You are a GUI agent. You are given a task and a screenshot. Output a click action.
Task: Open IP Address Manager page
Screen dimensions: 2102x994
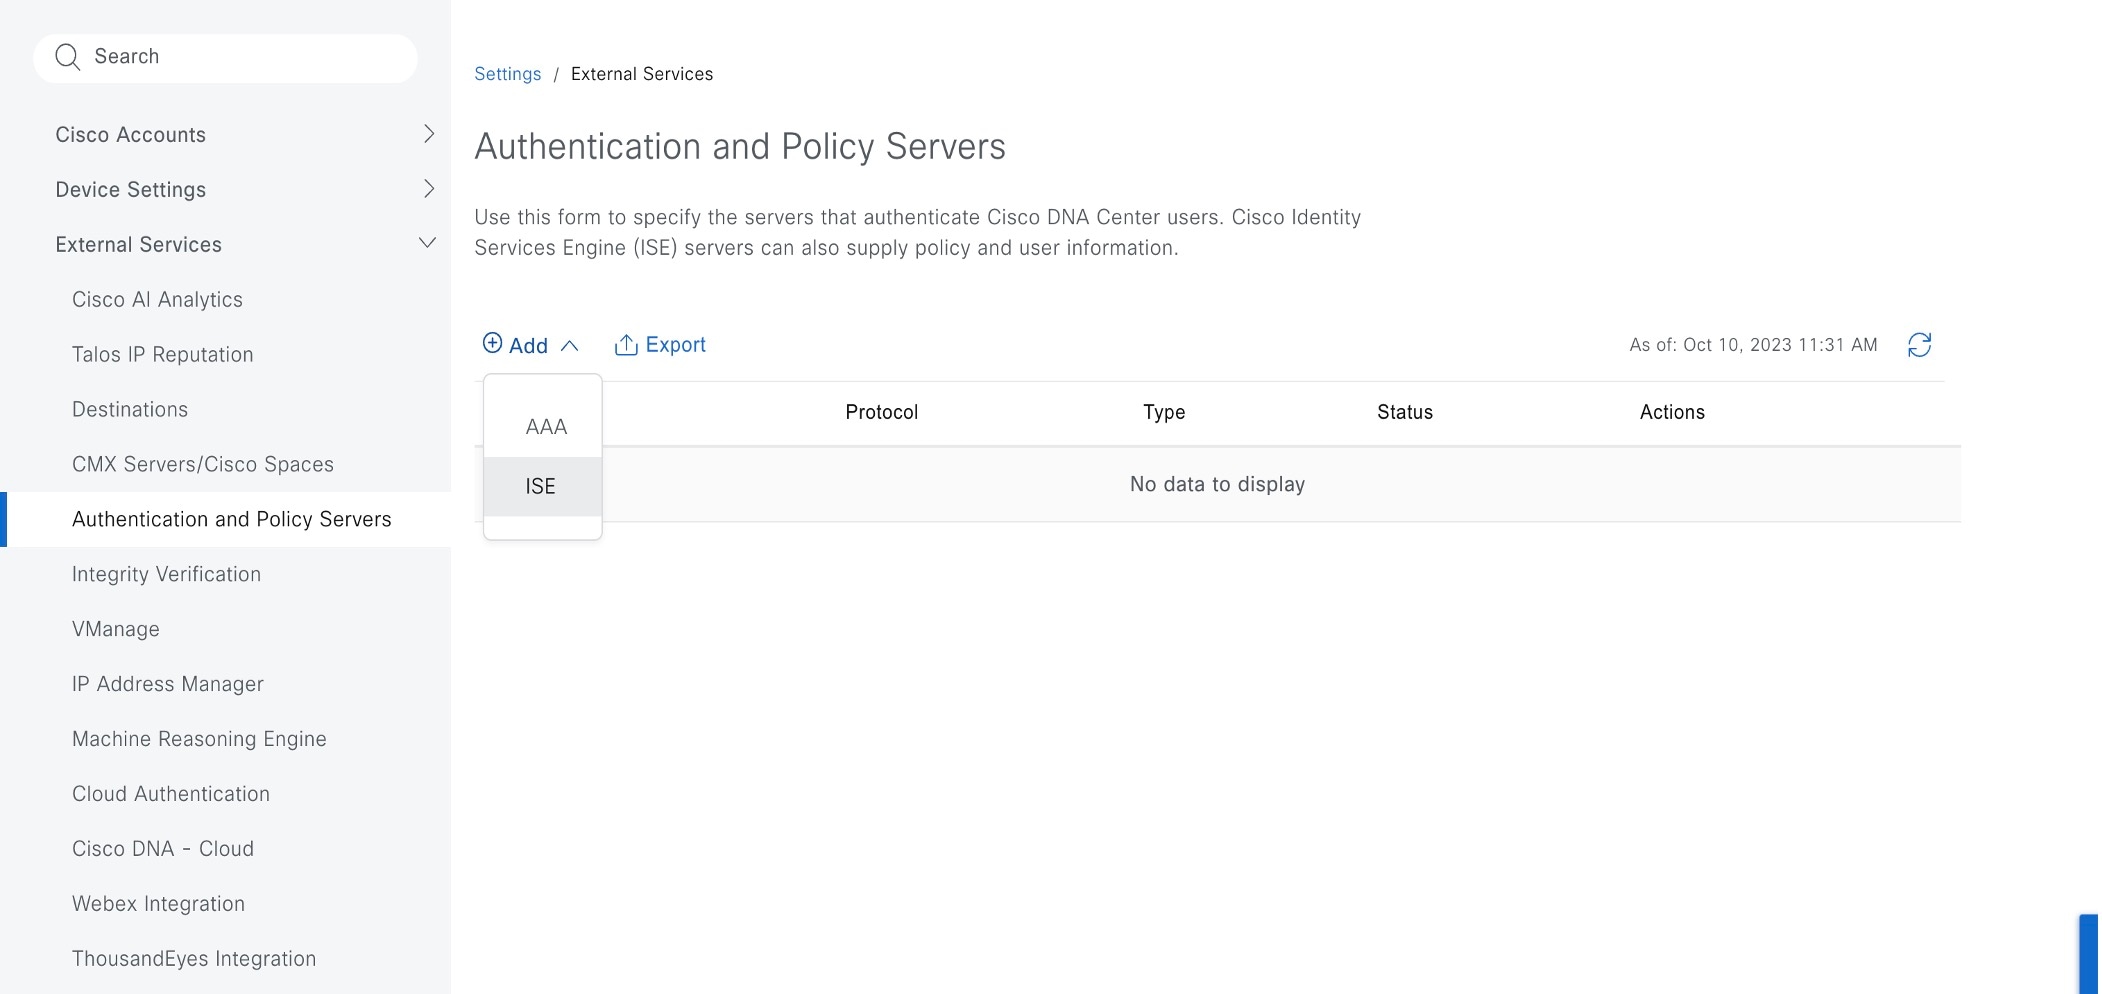(x=168, y=684)
